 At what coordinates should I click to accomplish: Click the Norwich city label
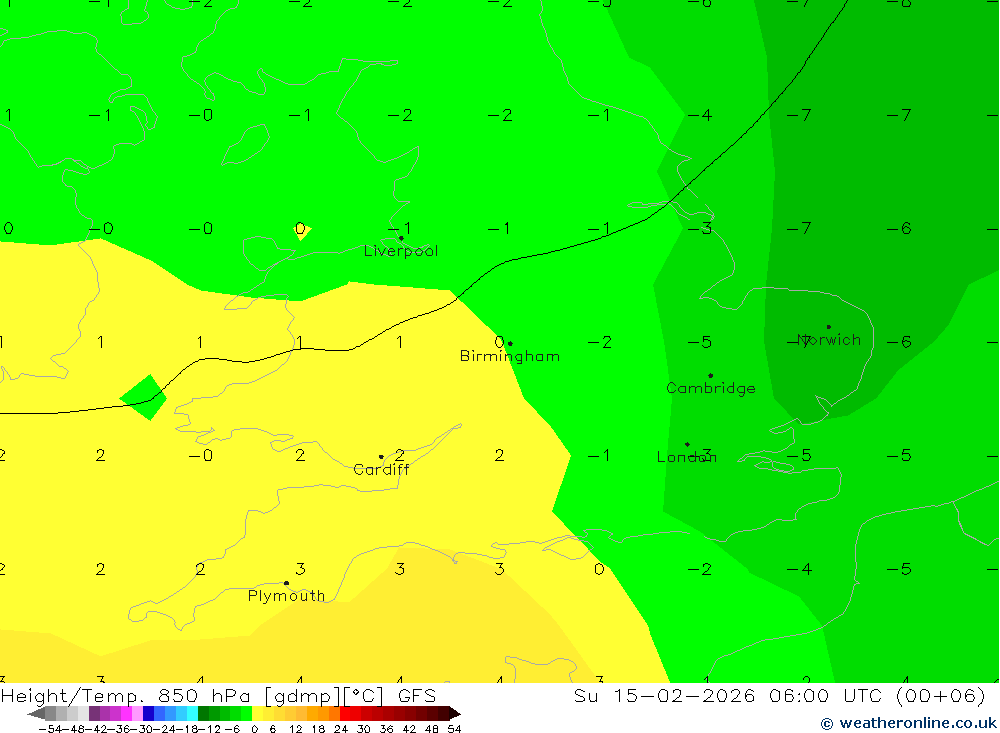tap(829, 339)
